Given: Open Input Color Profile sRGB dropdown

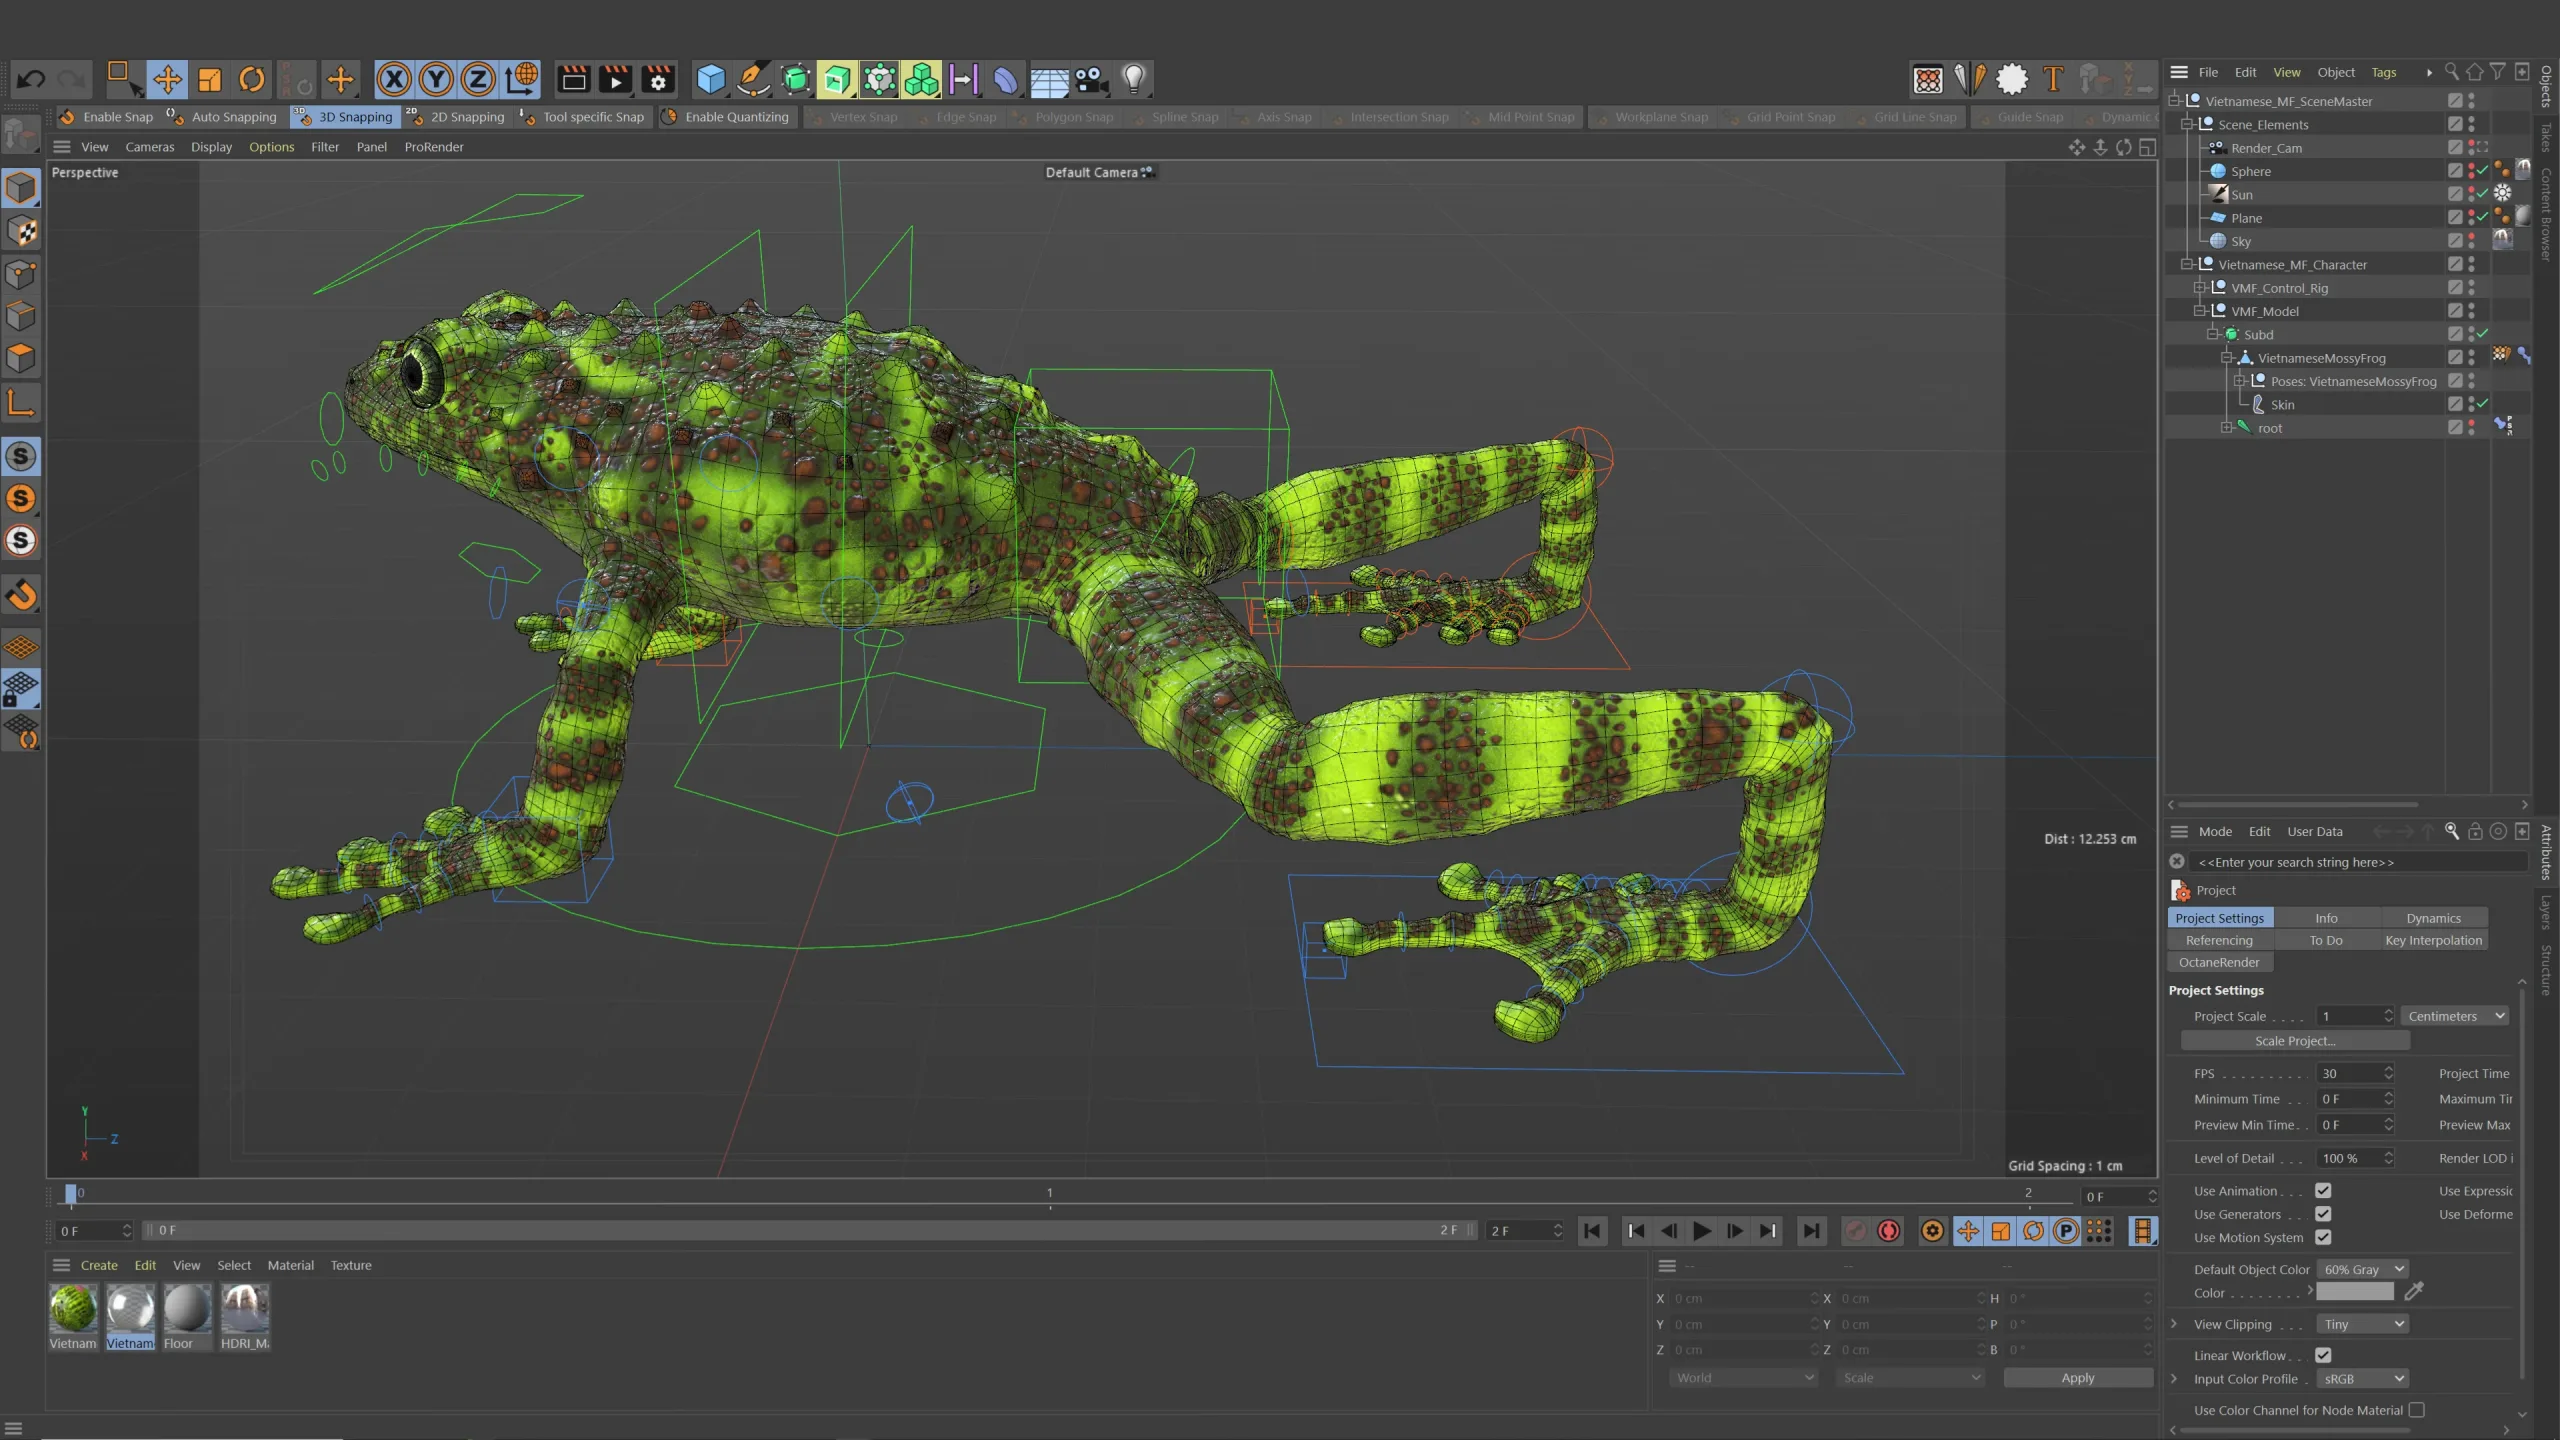Looking at the screenshot, I should click(x=2362, y=1379).
